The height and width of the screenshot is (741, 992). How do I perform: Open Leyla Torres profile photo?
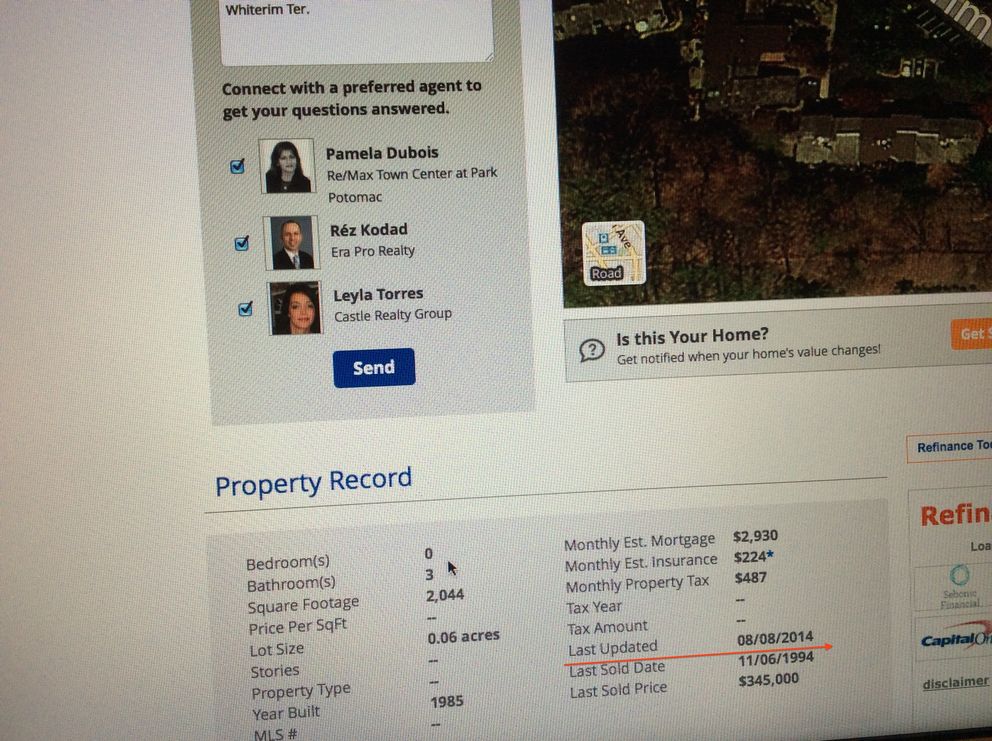(x=295, y=308)
